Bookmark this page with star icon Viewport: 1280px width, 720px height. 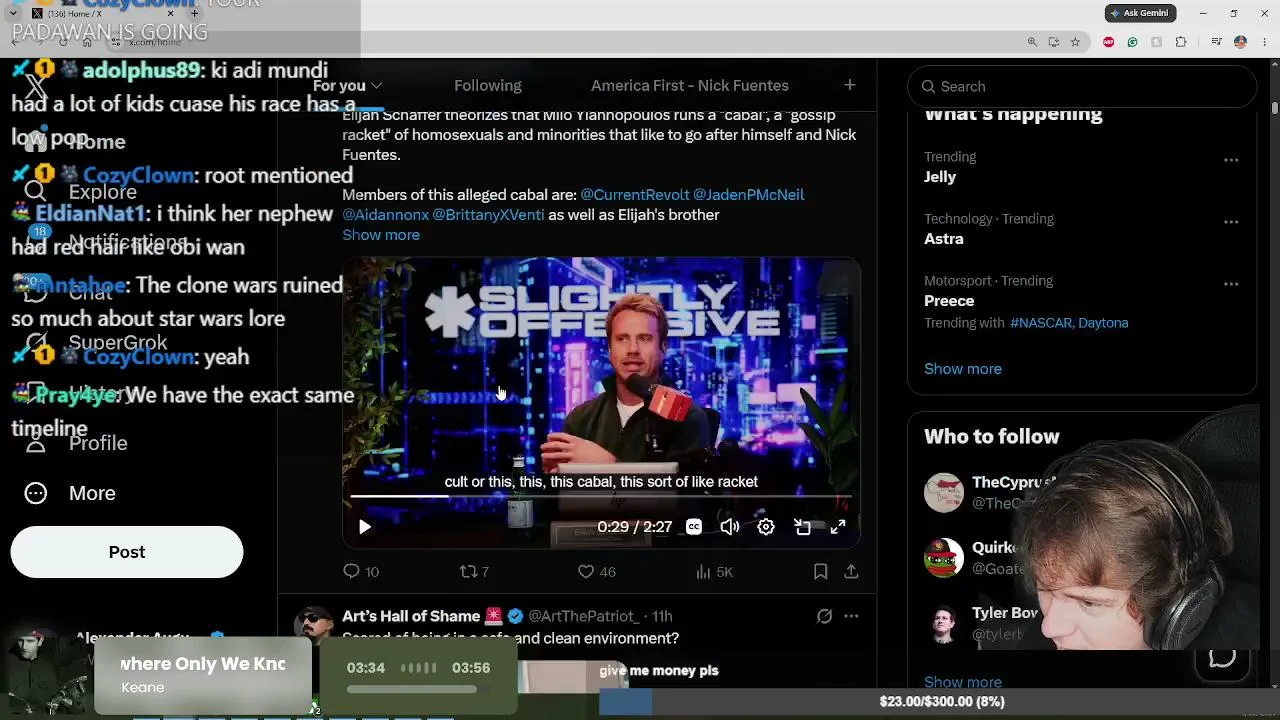(1075, 42)
